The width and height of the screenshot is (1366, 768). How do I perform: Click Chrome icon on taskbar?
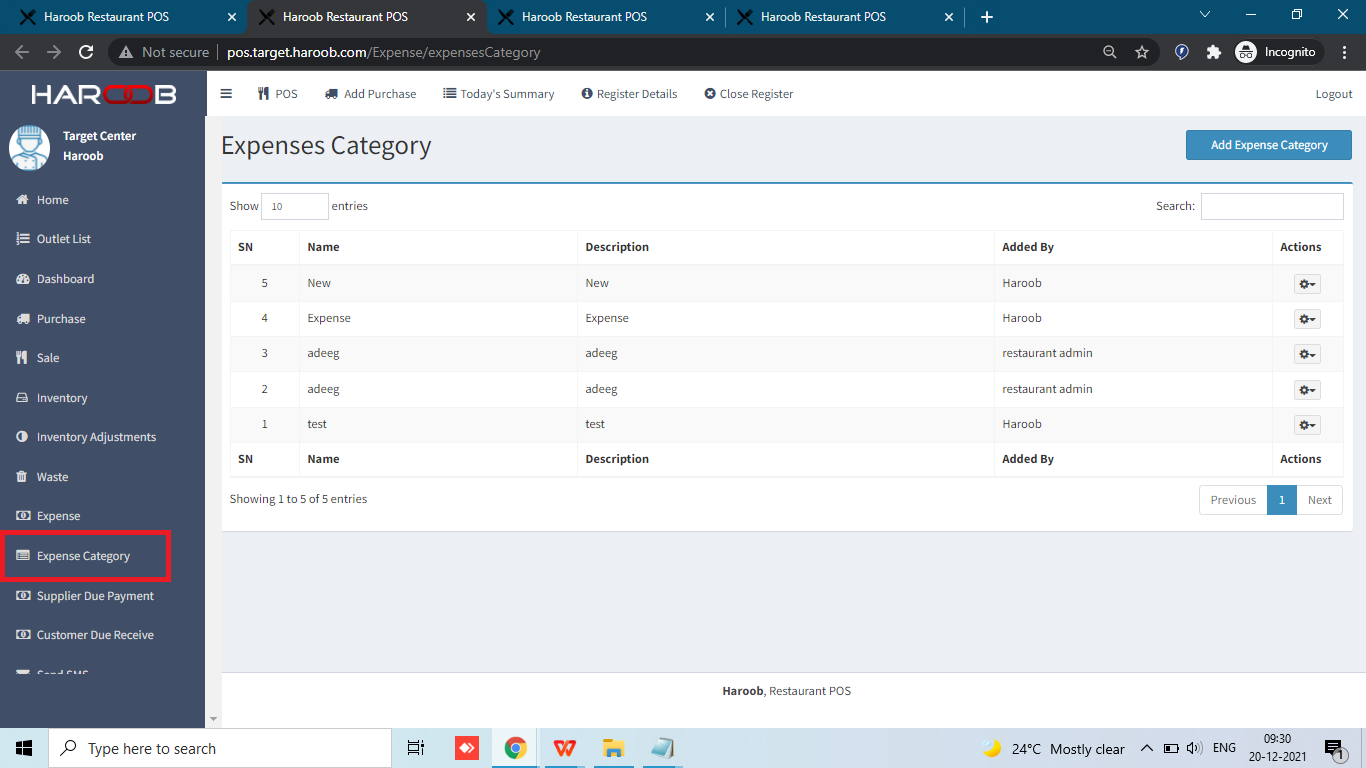point(516,748)
